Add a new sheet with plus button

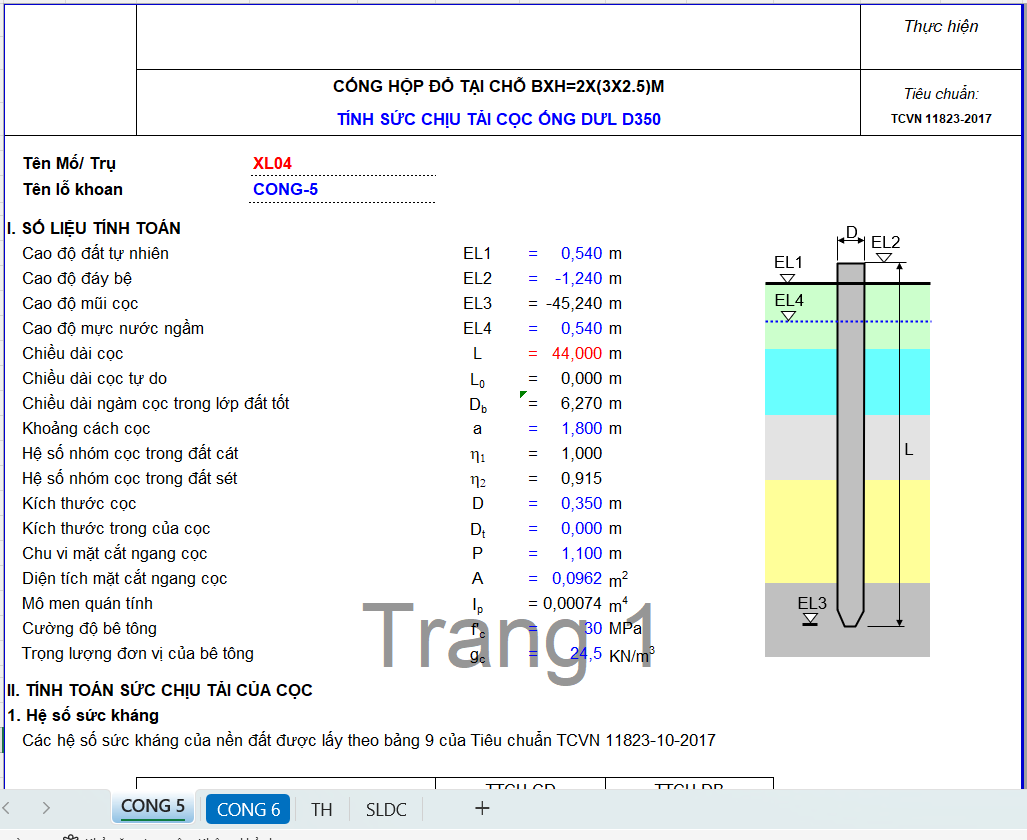point(482,808)
